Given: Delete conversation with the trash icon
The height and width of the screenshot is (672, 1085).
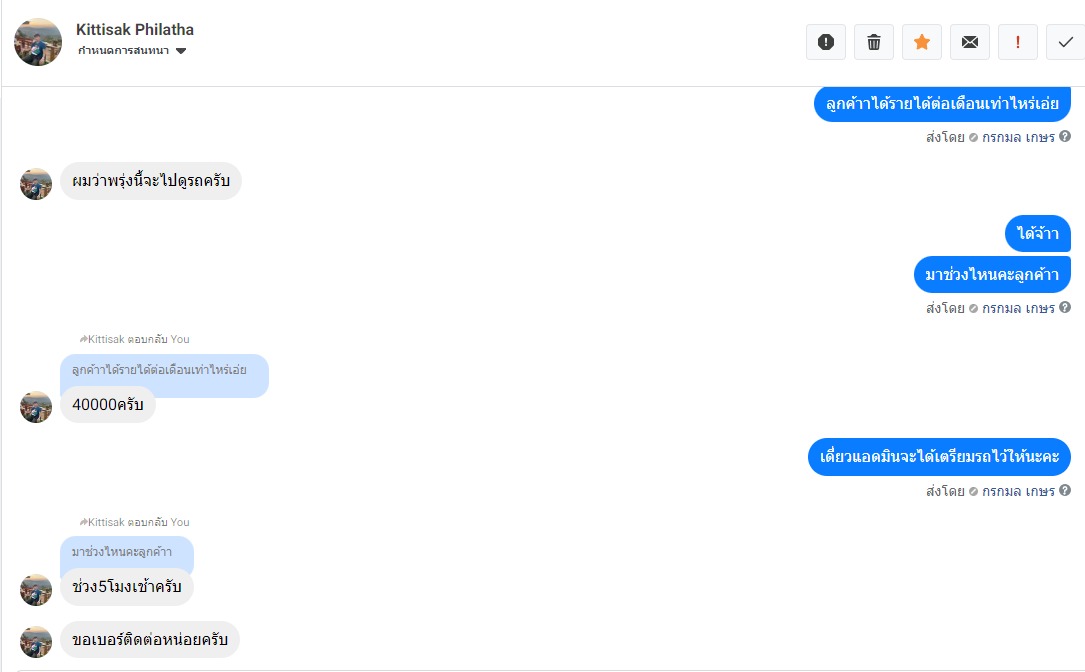Looking at the screenshot, I should (x=874, y=42).
